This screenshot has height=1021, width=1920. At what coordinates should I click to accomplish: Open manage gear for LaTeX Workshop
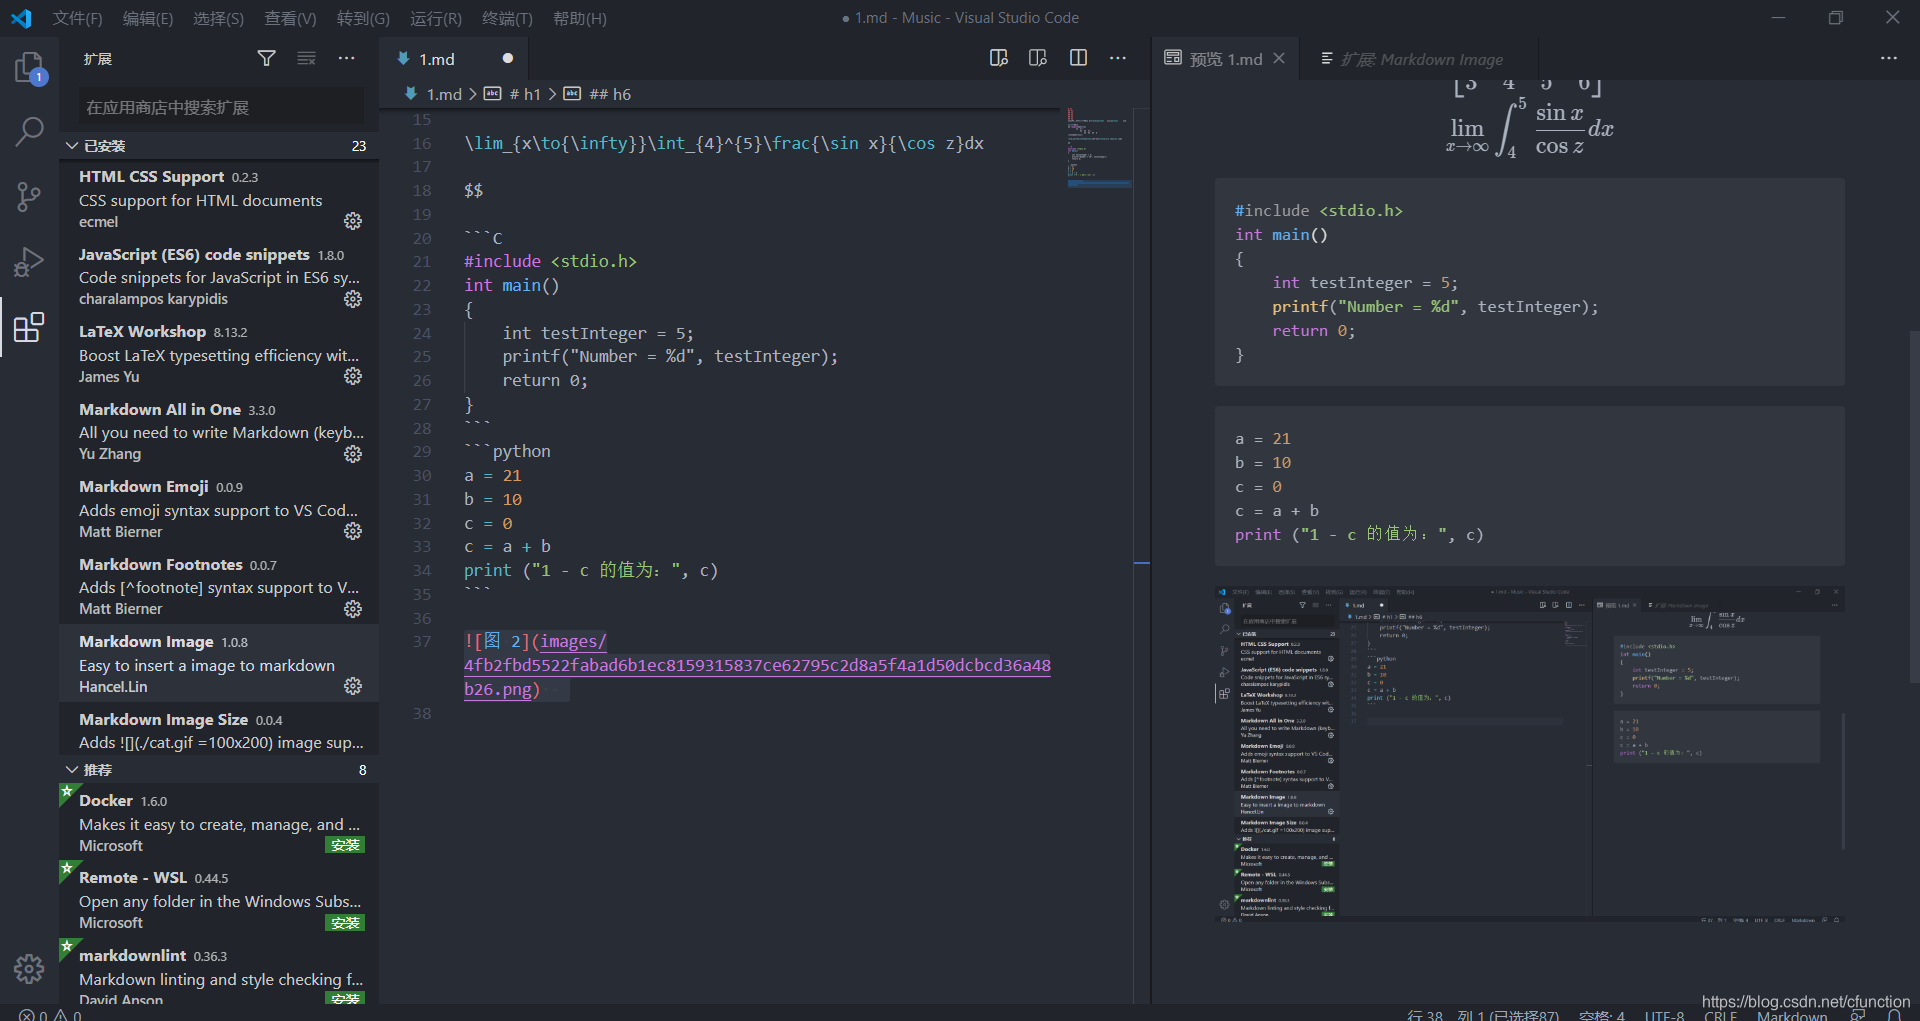(353, 376)
